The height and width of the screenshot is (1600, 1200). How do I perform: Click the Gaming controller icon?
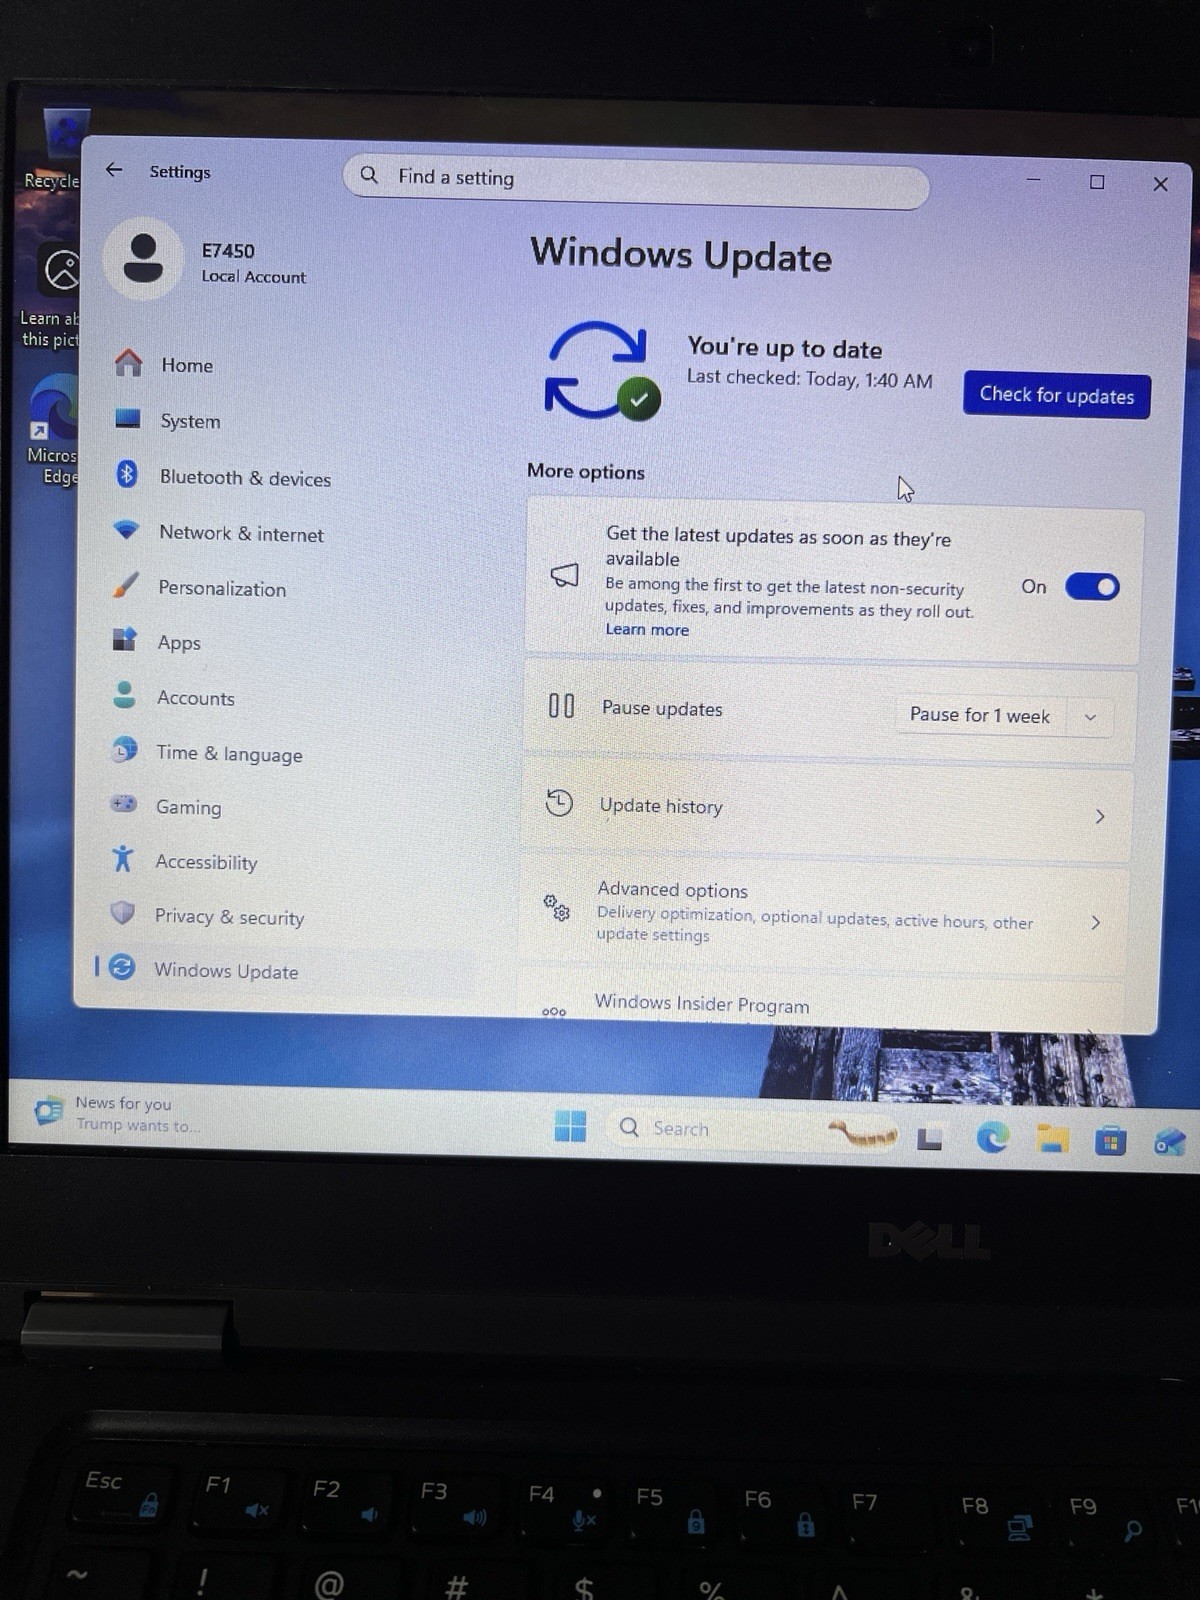[123, 803]
